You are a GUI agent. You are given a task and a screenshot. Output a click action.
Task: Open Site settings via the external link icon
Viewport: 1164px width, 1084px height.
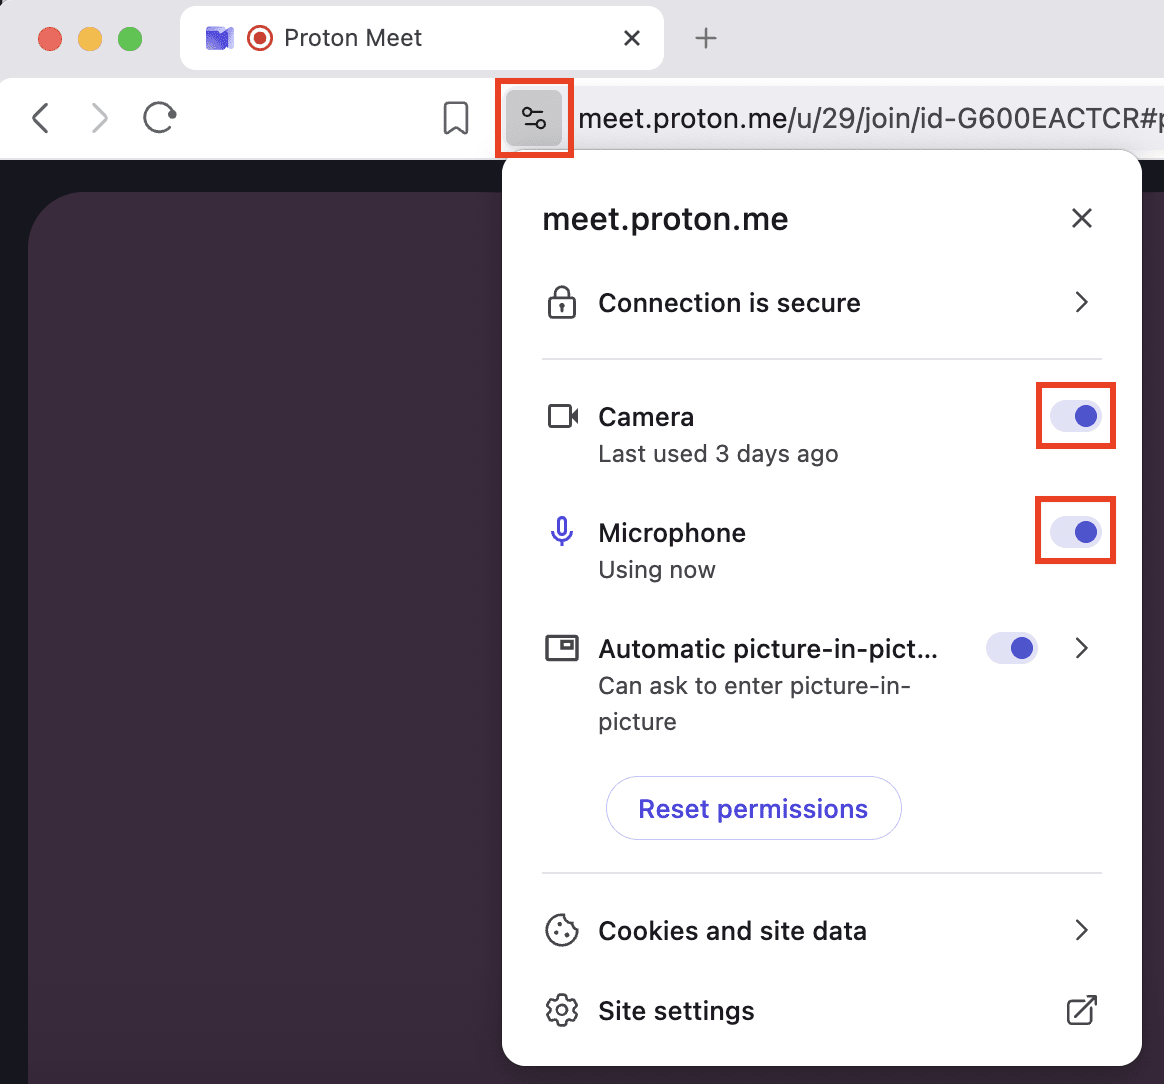(x=1081, y=1010)
